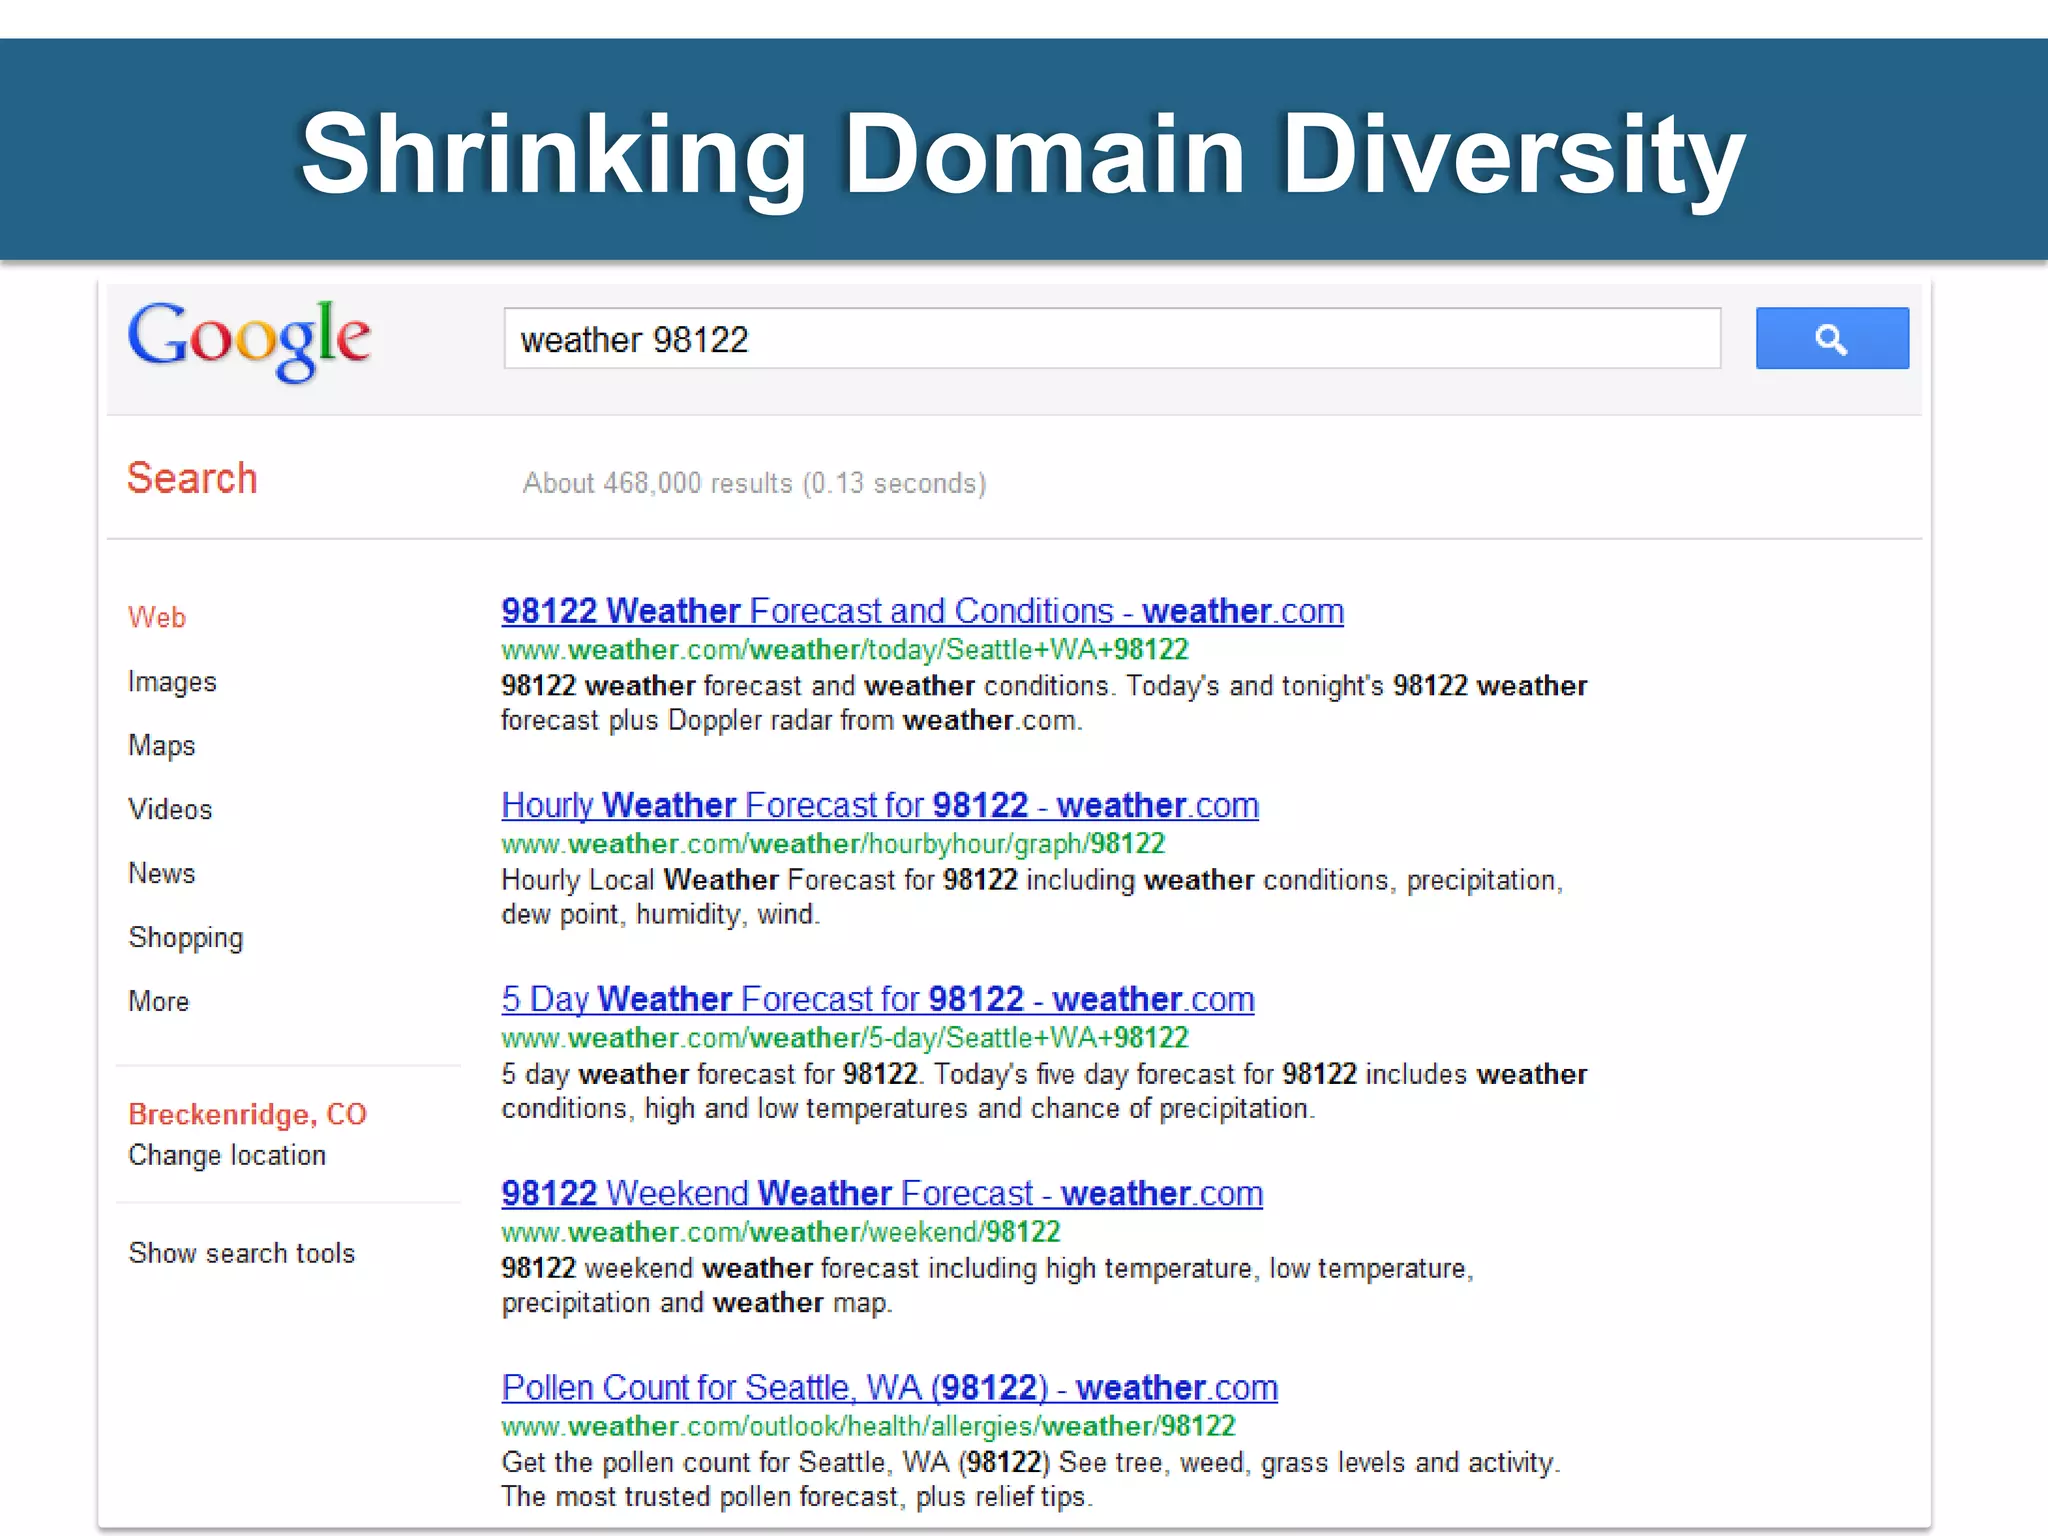Focus the search box containing weather 98122
Image resolution: width=2048 pixels, height=1536 pixels.
1112,338
